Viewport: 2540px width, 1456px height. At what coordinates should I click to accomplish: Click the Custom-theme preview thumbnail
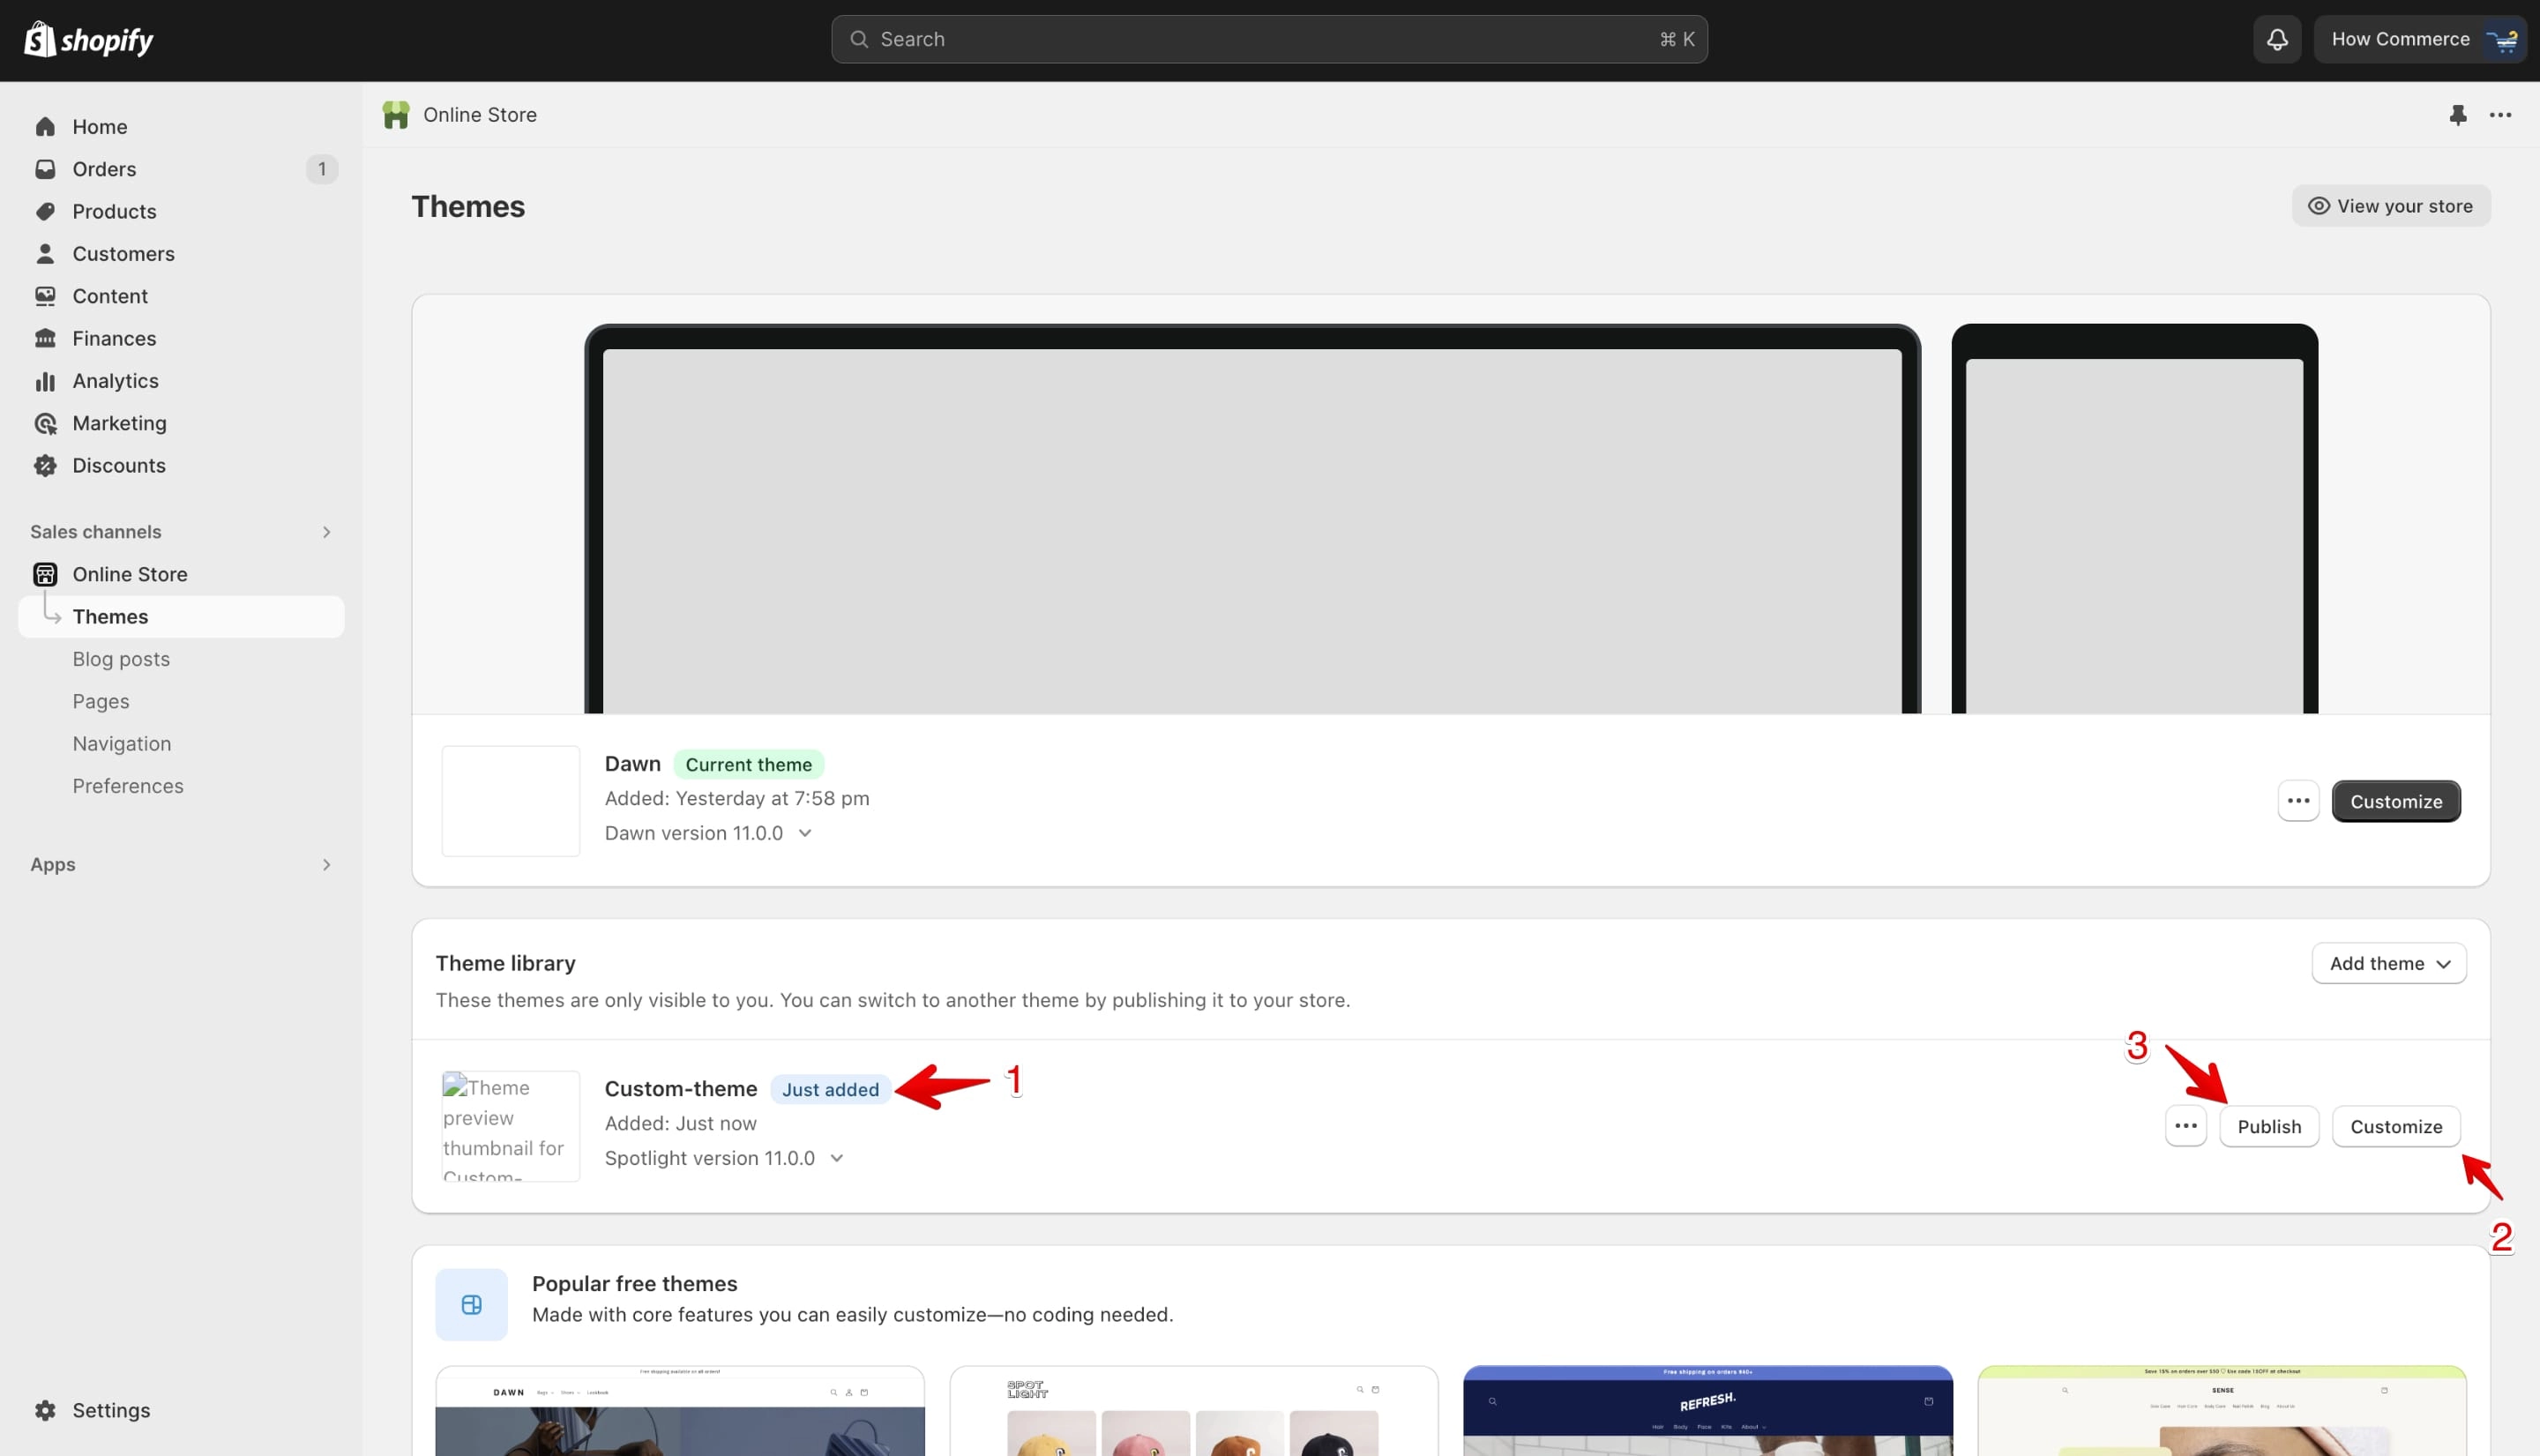pos(511,1126)
